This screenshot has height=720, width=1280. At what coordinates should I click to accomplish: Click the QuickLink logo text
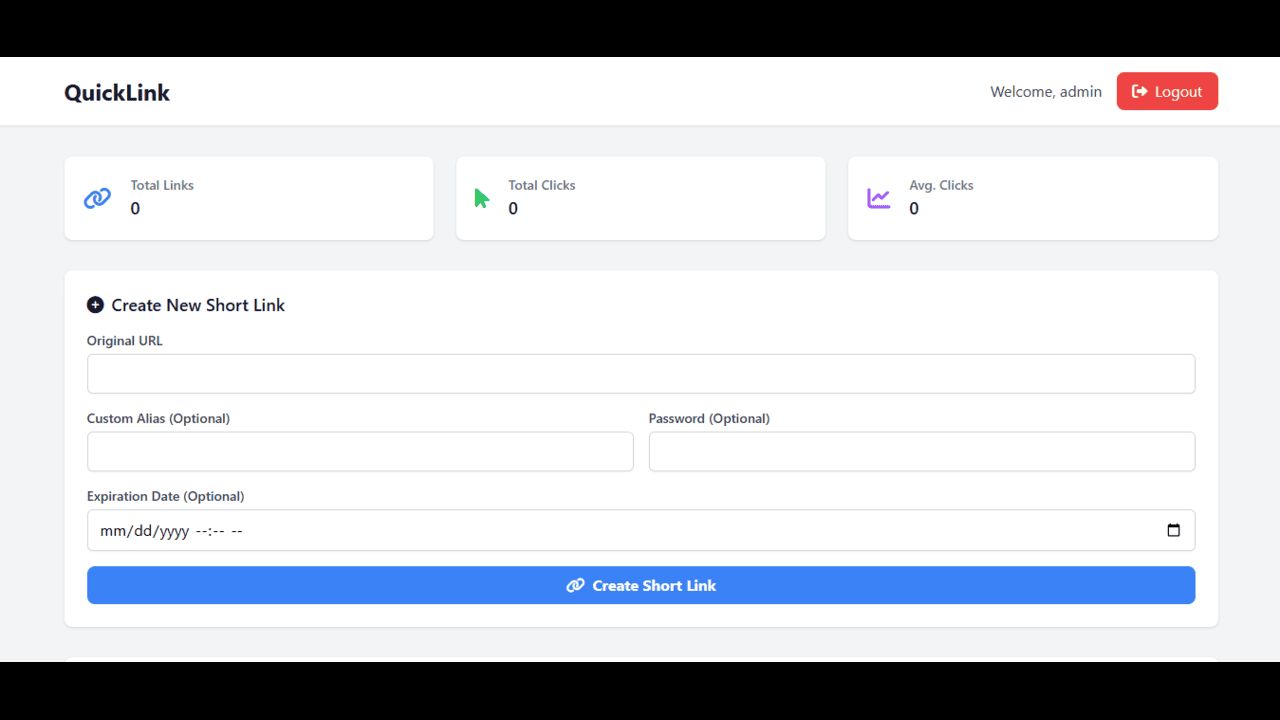(117, 93)
